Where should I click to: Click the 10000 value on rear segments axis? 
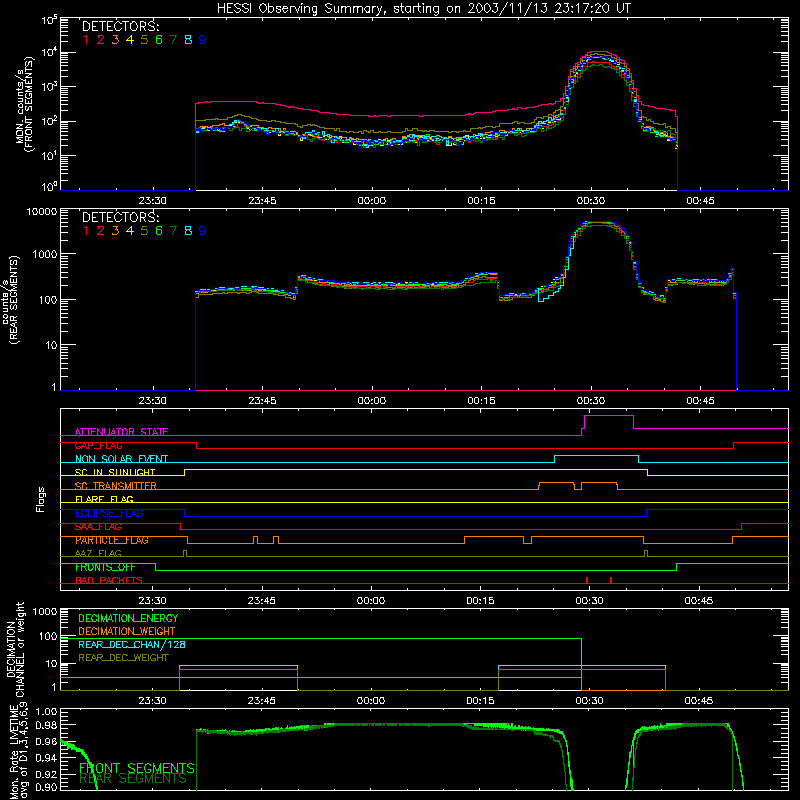coord(42,211)
